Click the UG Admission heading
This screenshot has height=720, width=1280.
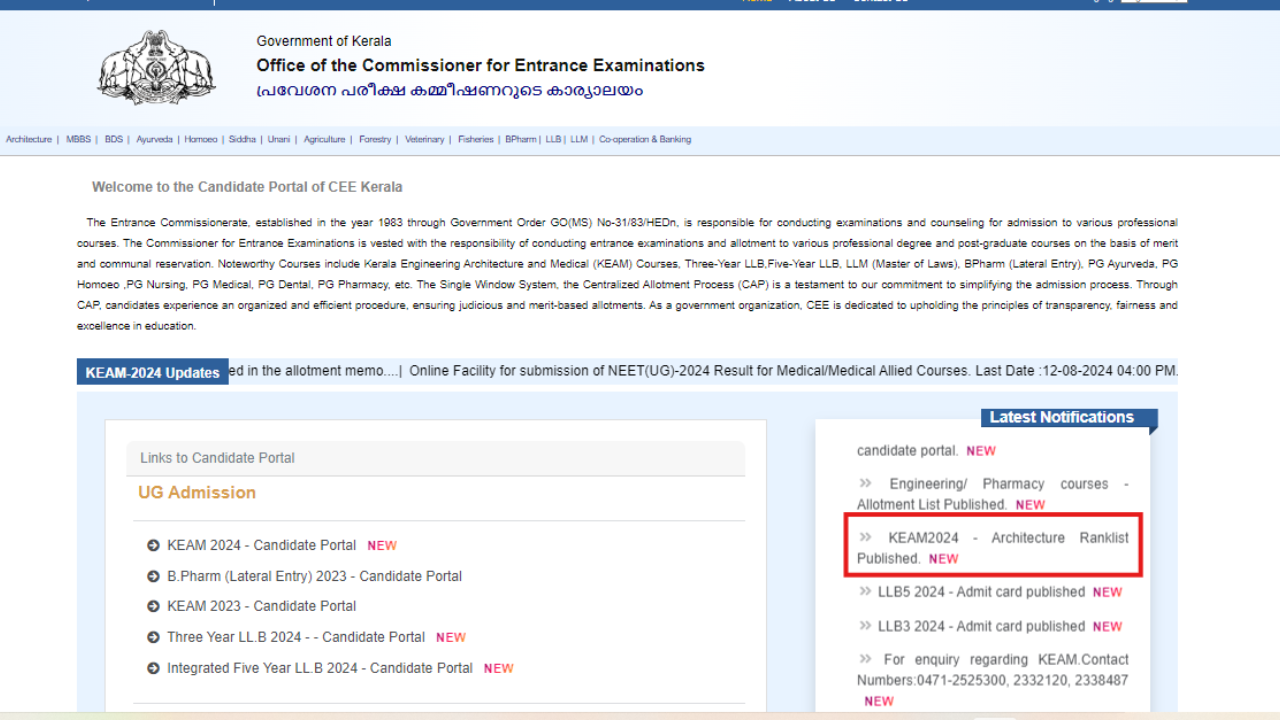pos(197,492)
